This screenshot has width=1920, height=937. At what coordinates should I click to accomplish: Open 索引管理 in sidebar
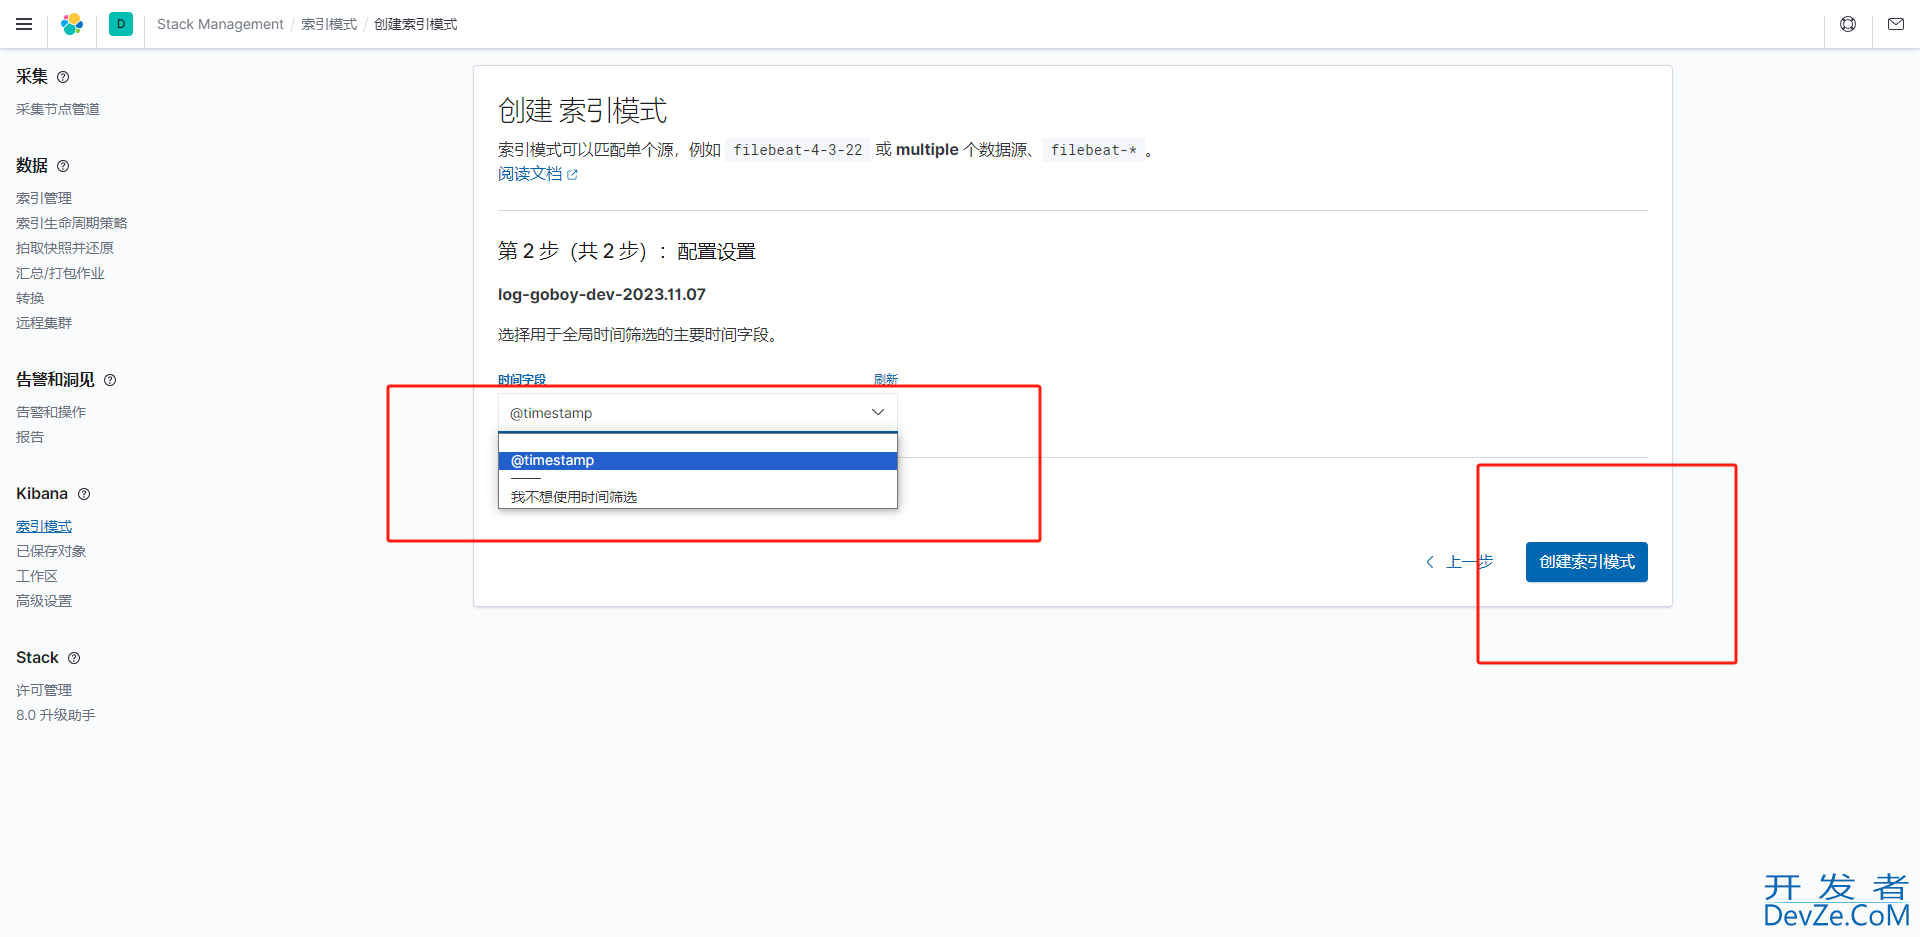(44, 198)
